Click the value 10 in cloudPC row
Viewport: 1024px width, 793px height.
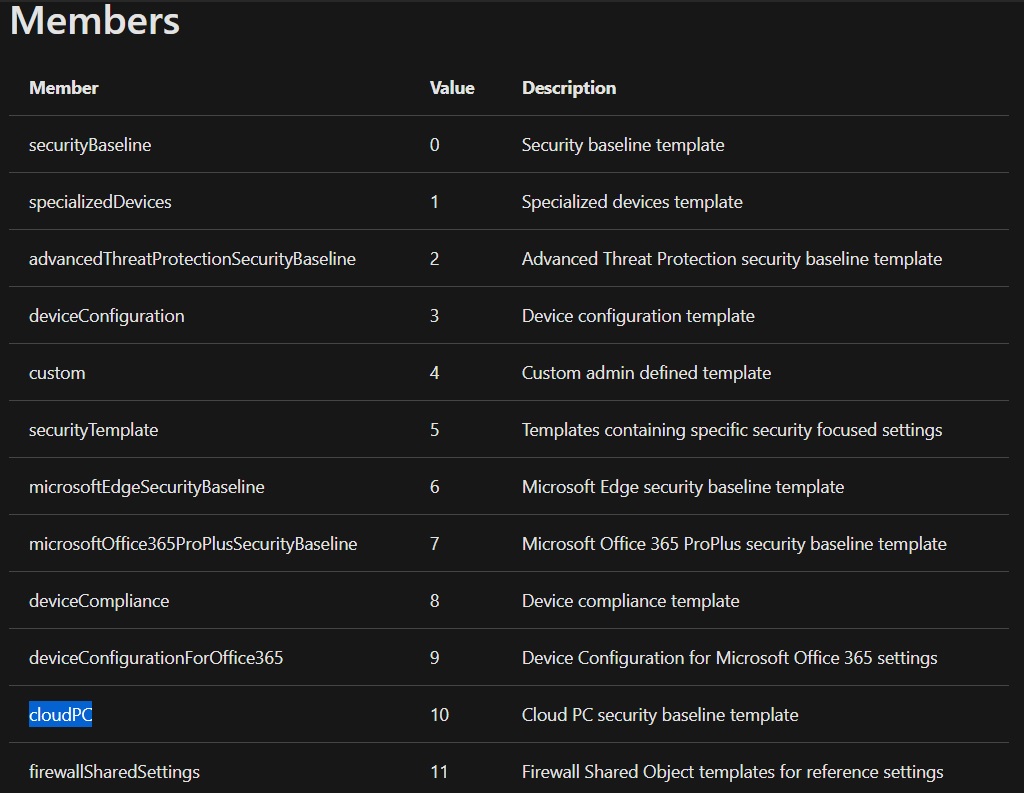click(439, 715)
